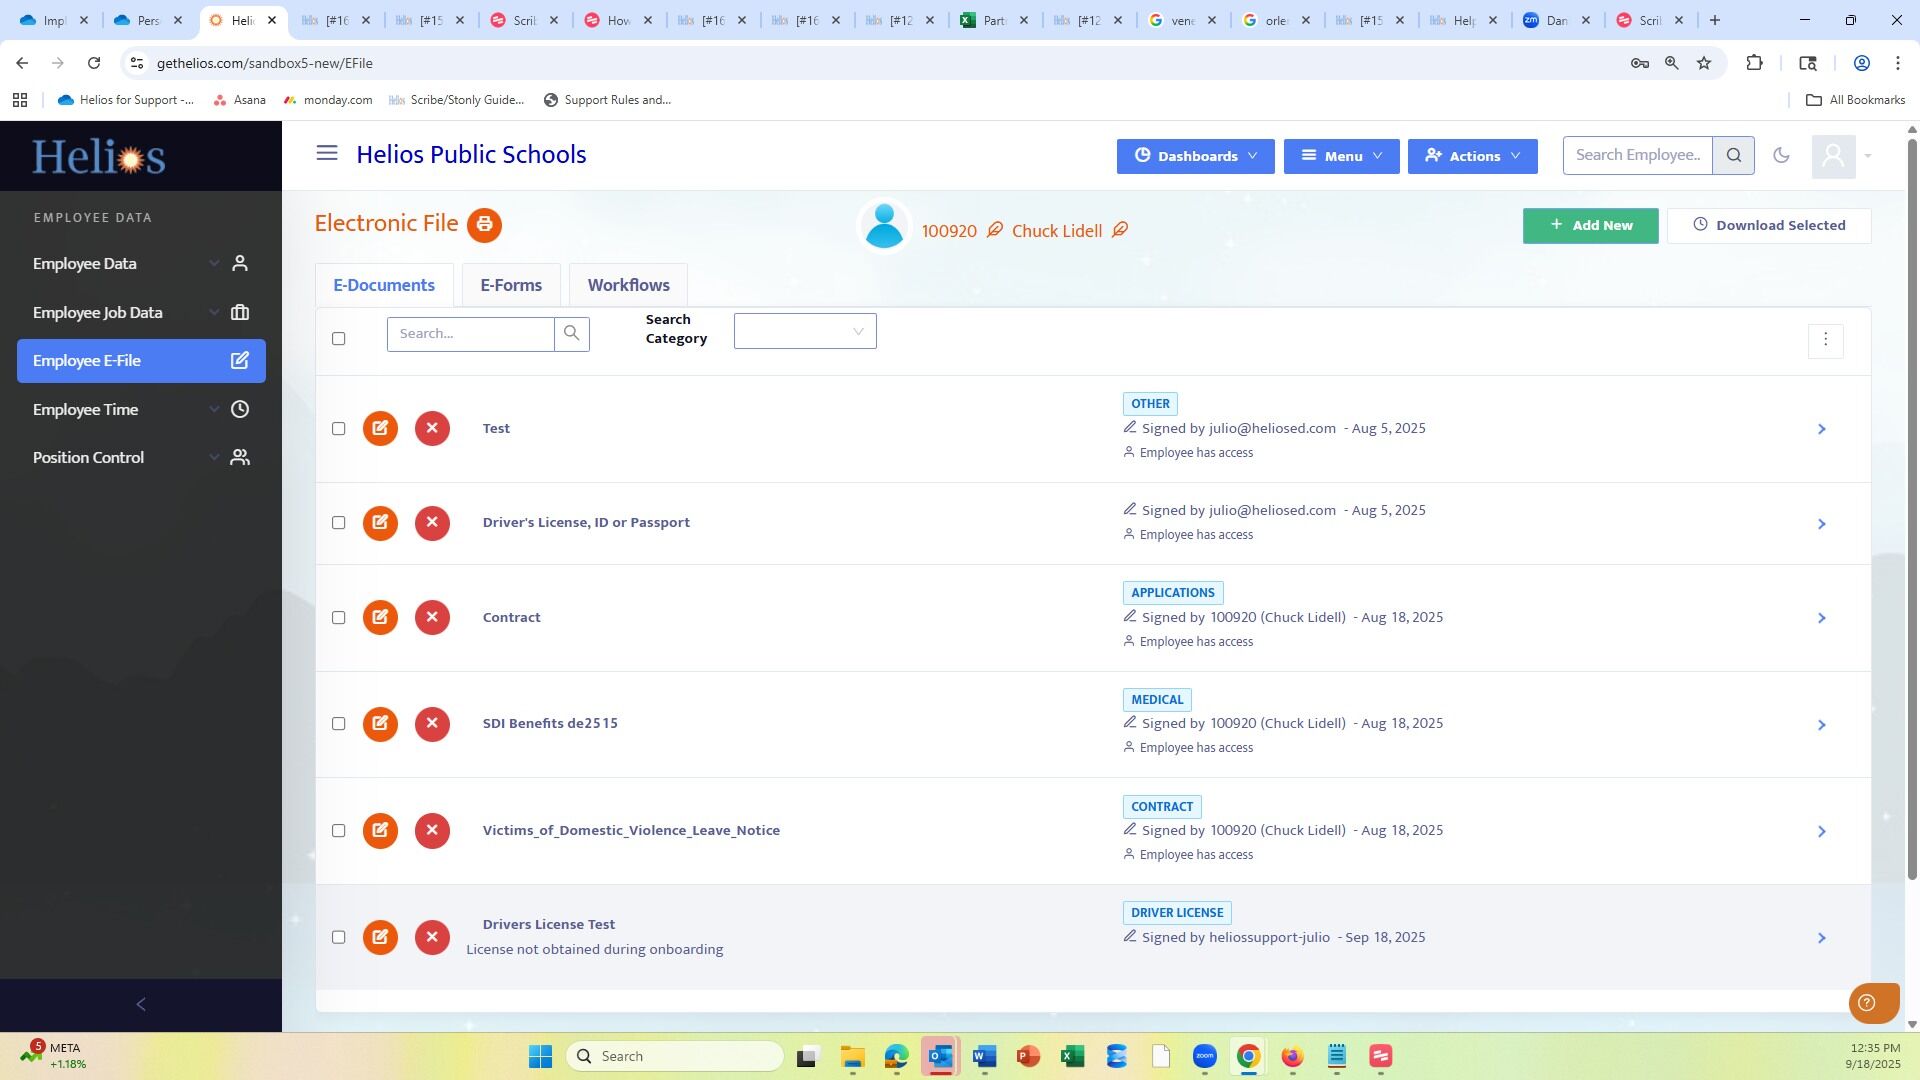Switch to the E-Forms tab

coord(510,286)
